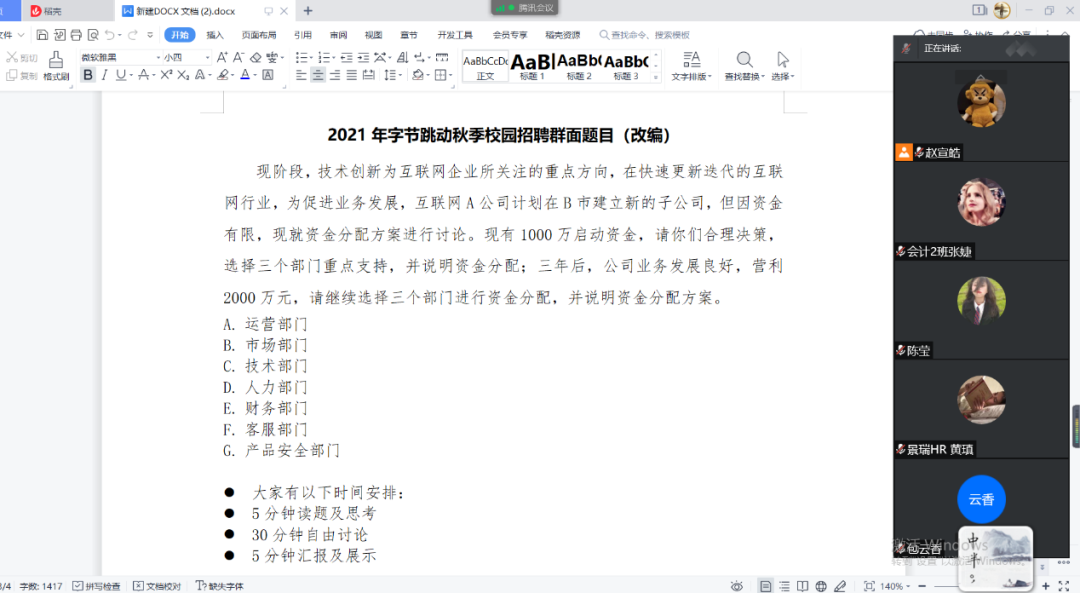The height and width of the screenshot is (593, 1080).
Task: Click the save document icon
Action: coord(42,35)
